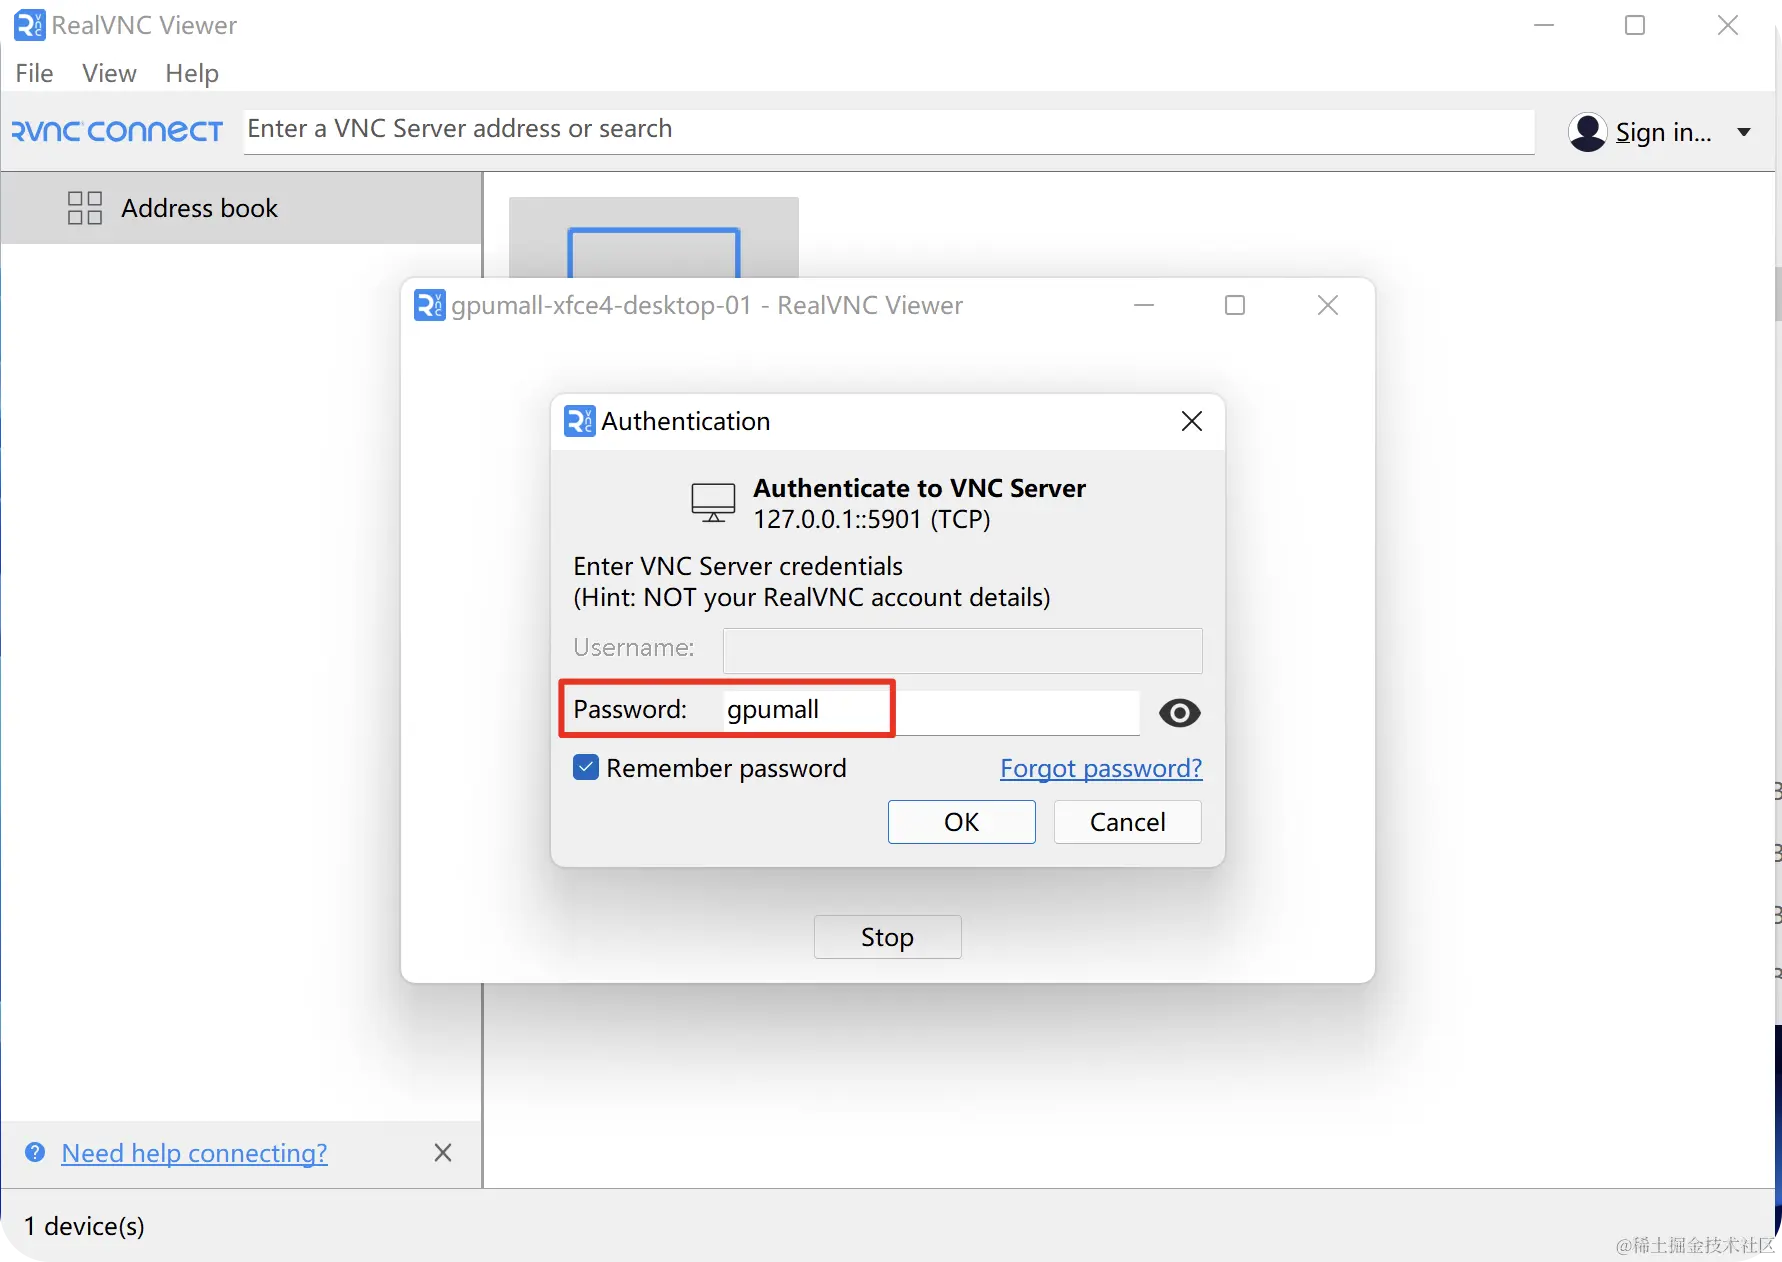Open the Need help connecting? link
1782x1262 pixels.
pos(194,1153)
